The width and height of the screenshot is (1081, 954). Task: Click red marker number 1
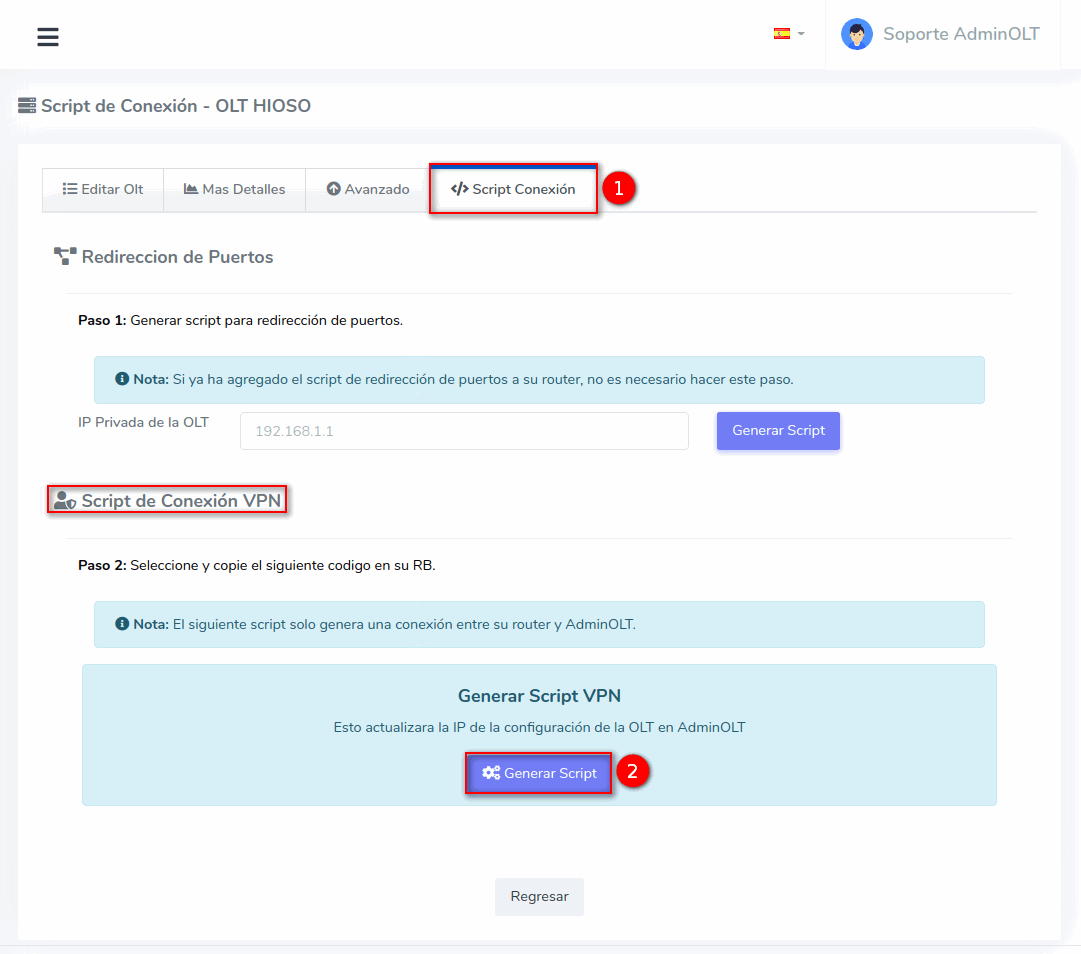(619, 188)
